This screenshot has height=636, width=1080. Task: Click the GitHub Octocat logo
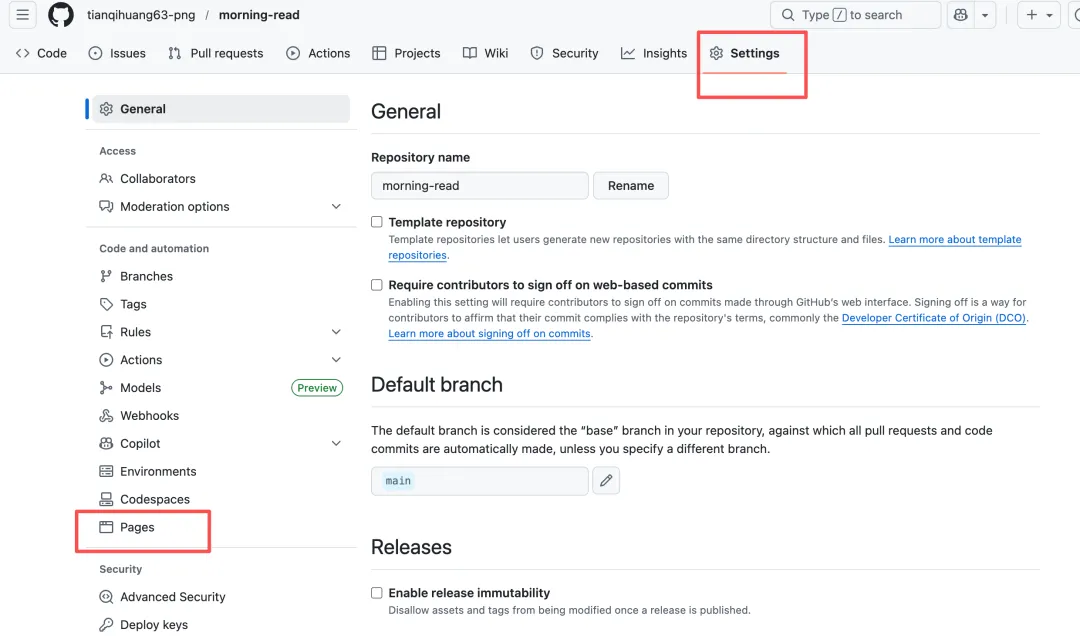coord(61,15)
